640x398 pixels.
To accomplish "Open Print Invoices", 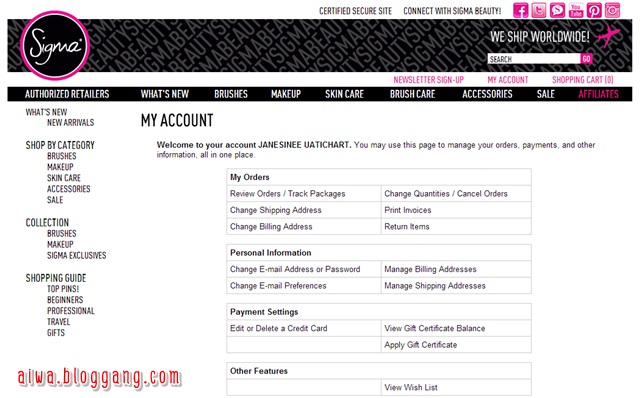I will point(408,210).
